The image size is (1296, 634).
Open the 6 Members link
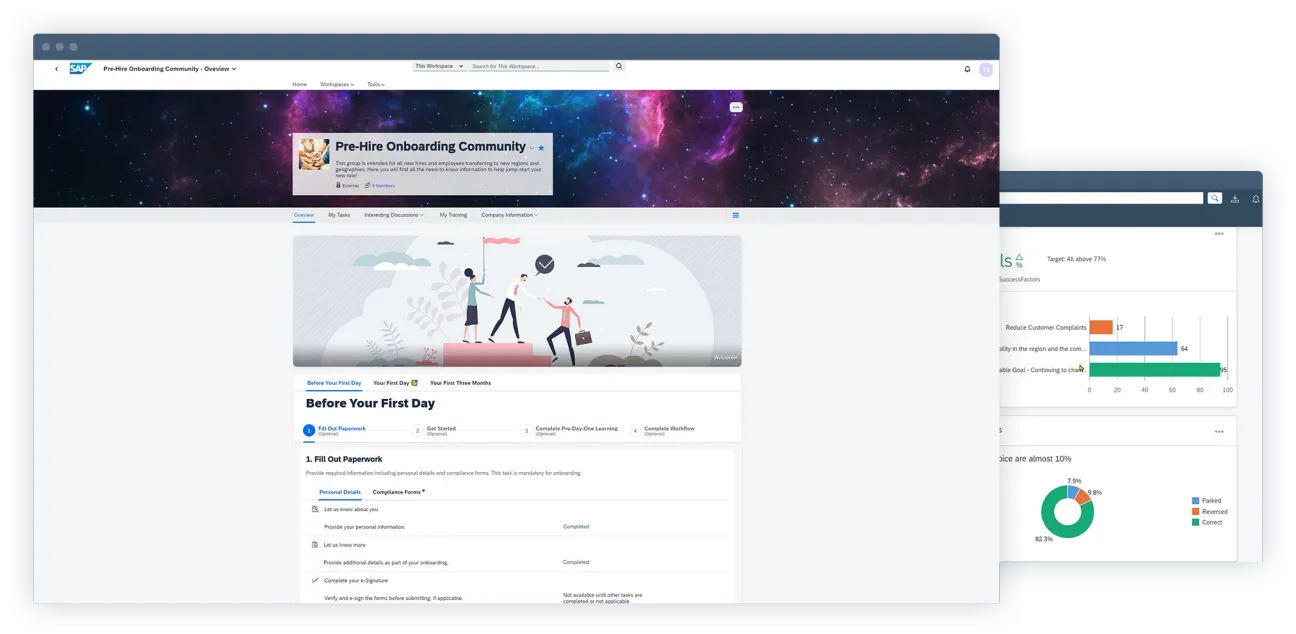382,185
